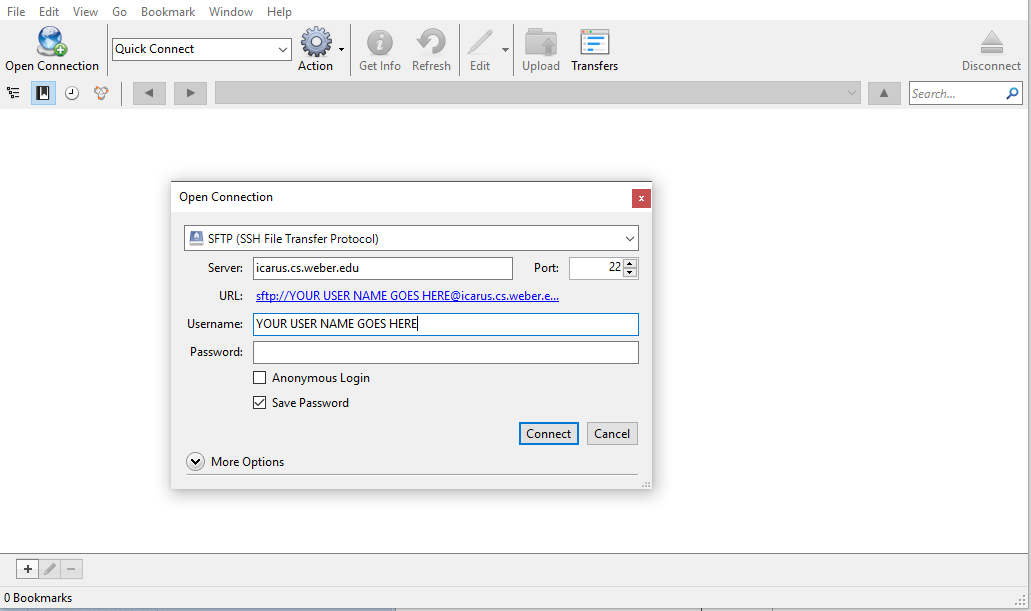Click the sftp URL link
Viewport: 1031px width, 611px height.
tap(407, 296)
